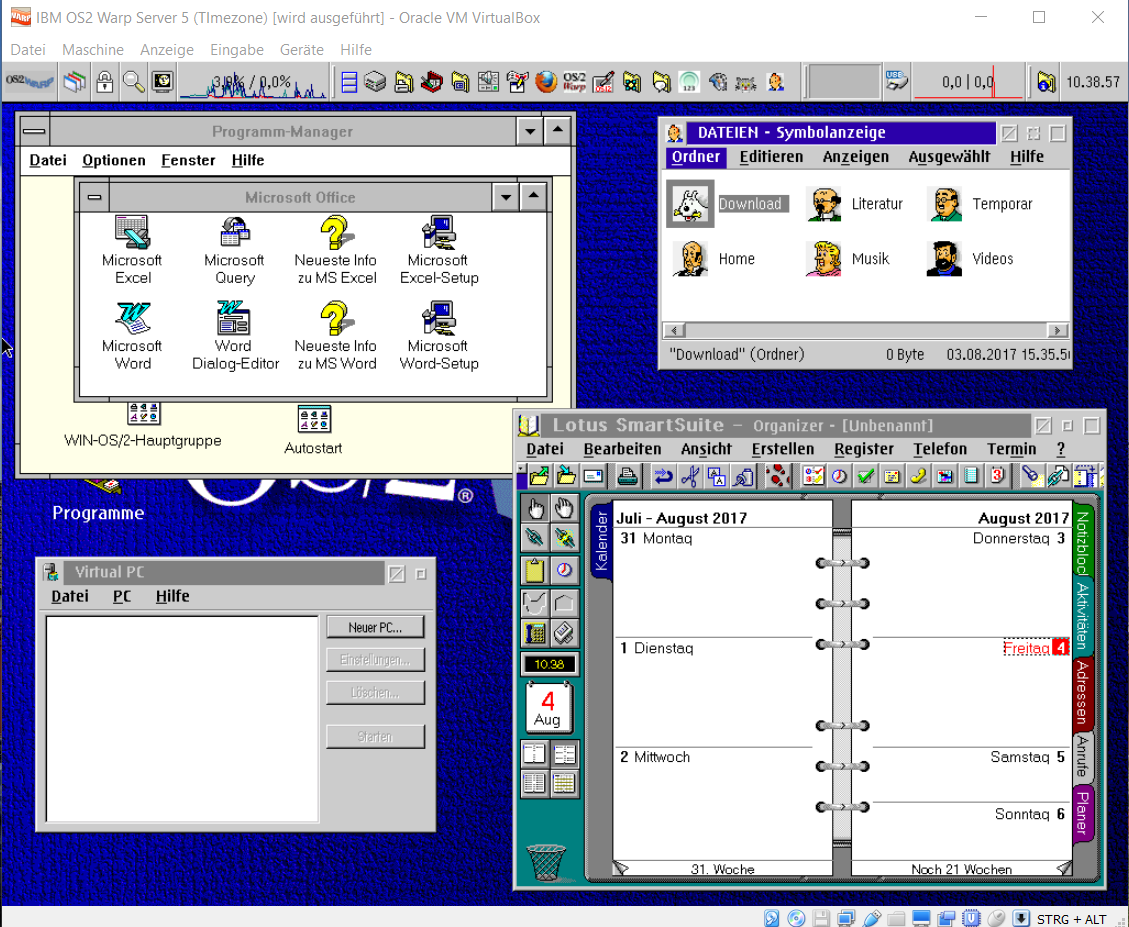
Task: Select the open hand grab tool in Organizer
Action: (564, 509)
